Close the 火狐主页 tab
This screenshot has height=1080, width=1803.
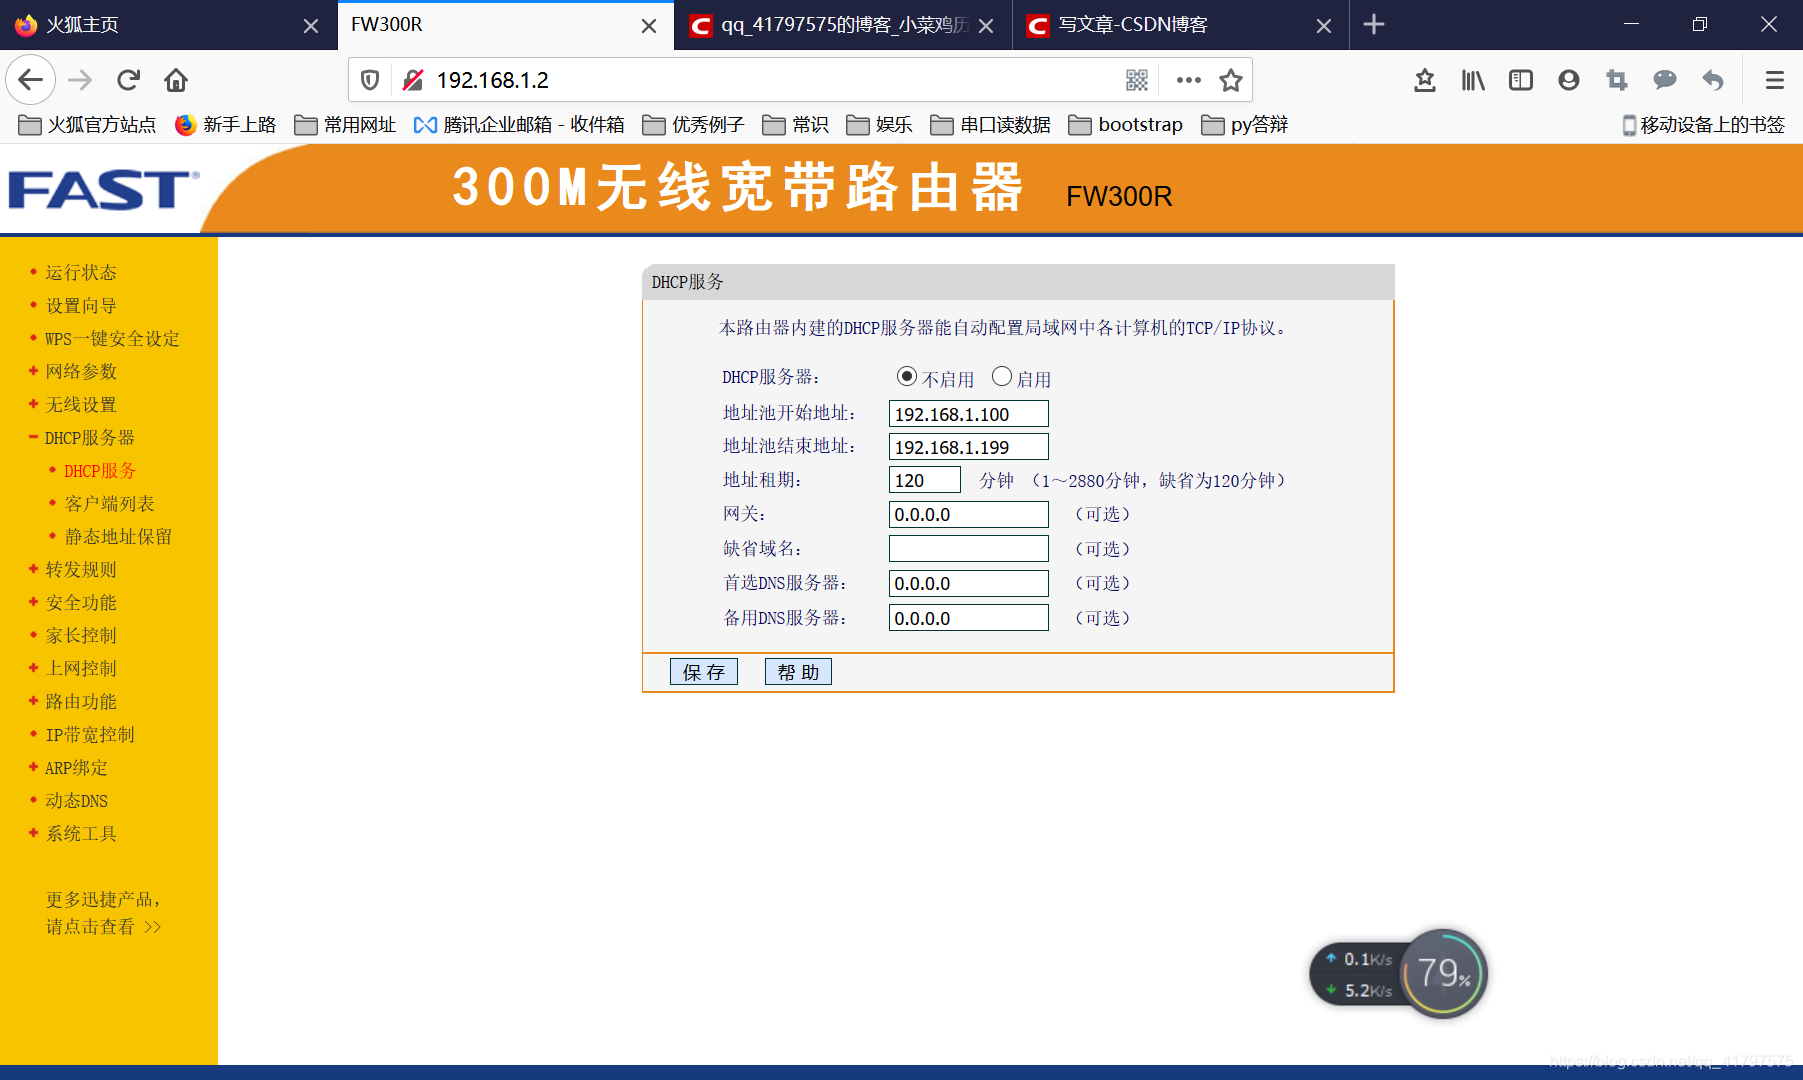tap(311, 26)
